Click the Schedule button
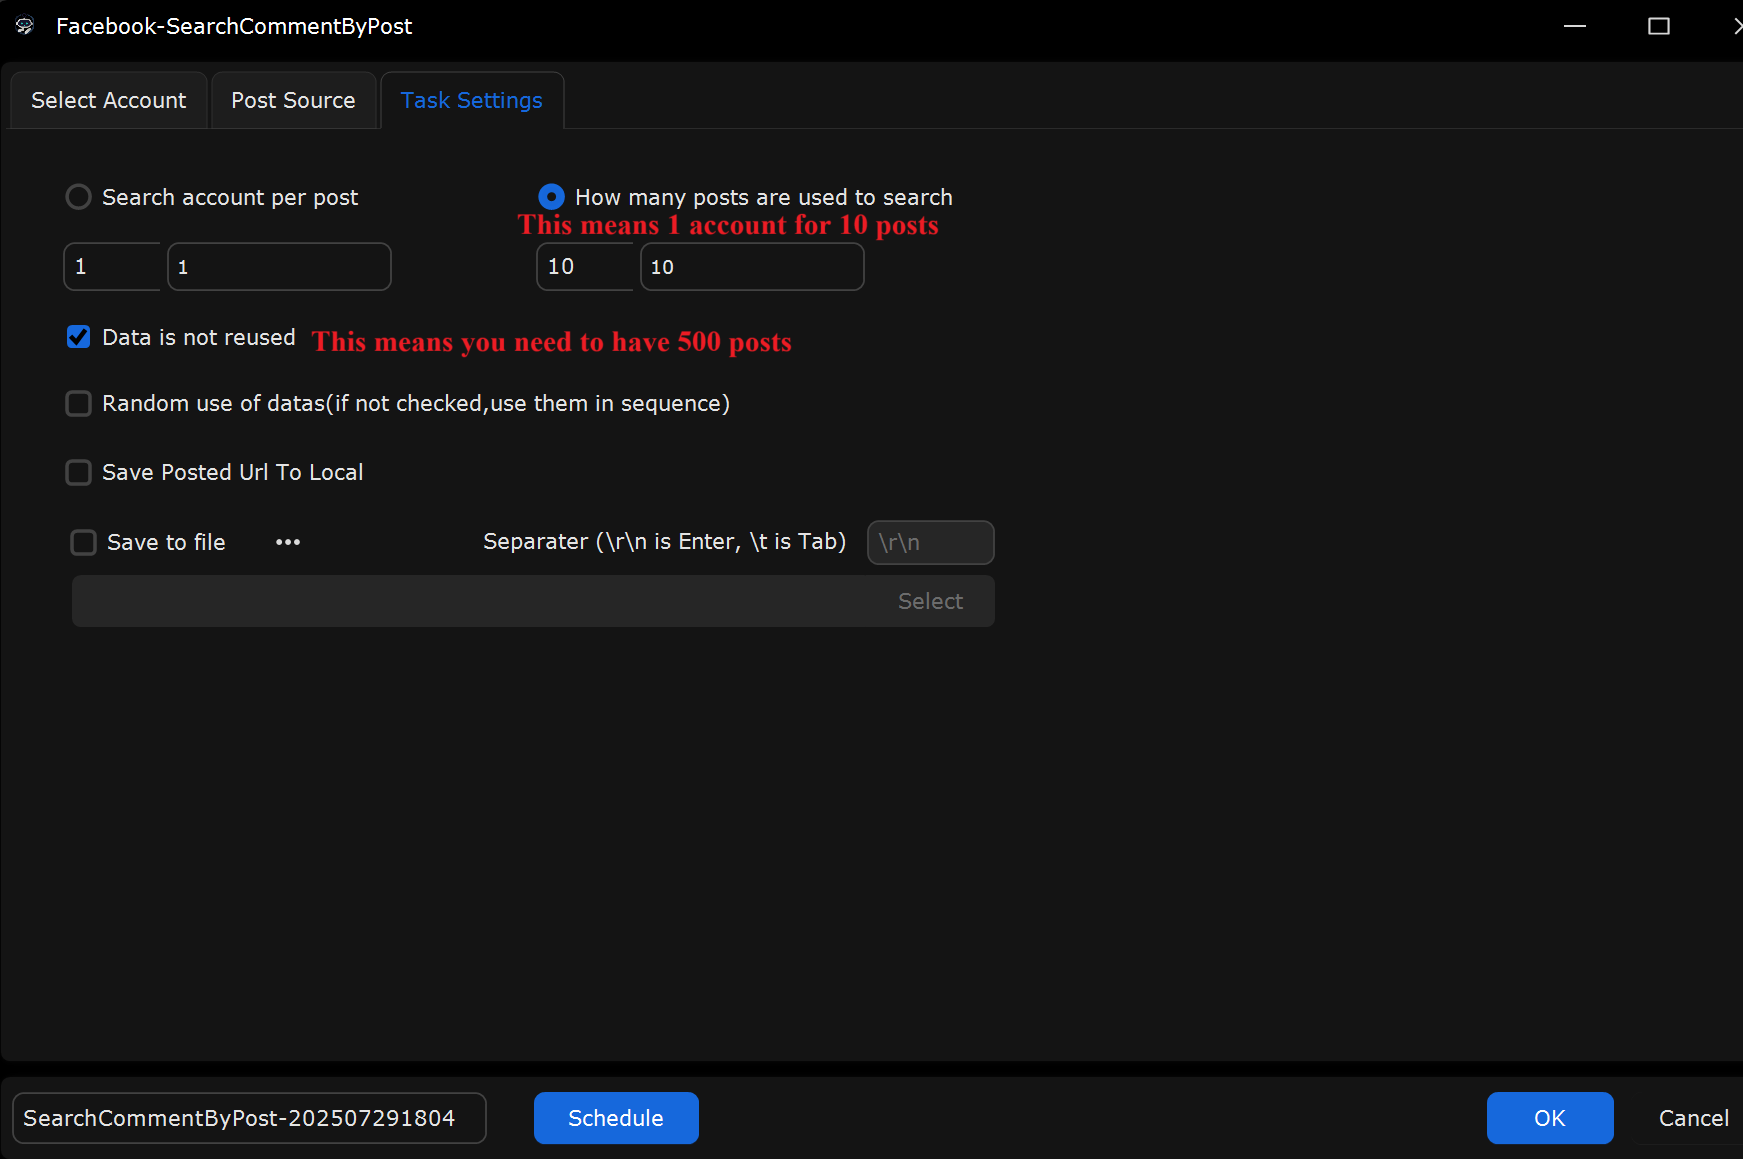Viewport: 1743px width, 1159px height. point(616,1118)
